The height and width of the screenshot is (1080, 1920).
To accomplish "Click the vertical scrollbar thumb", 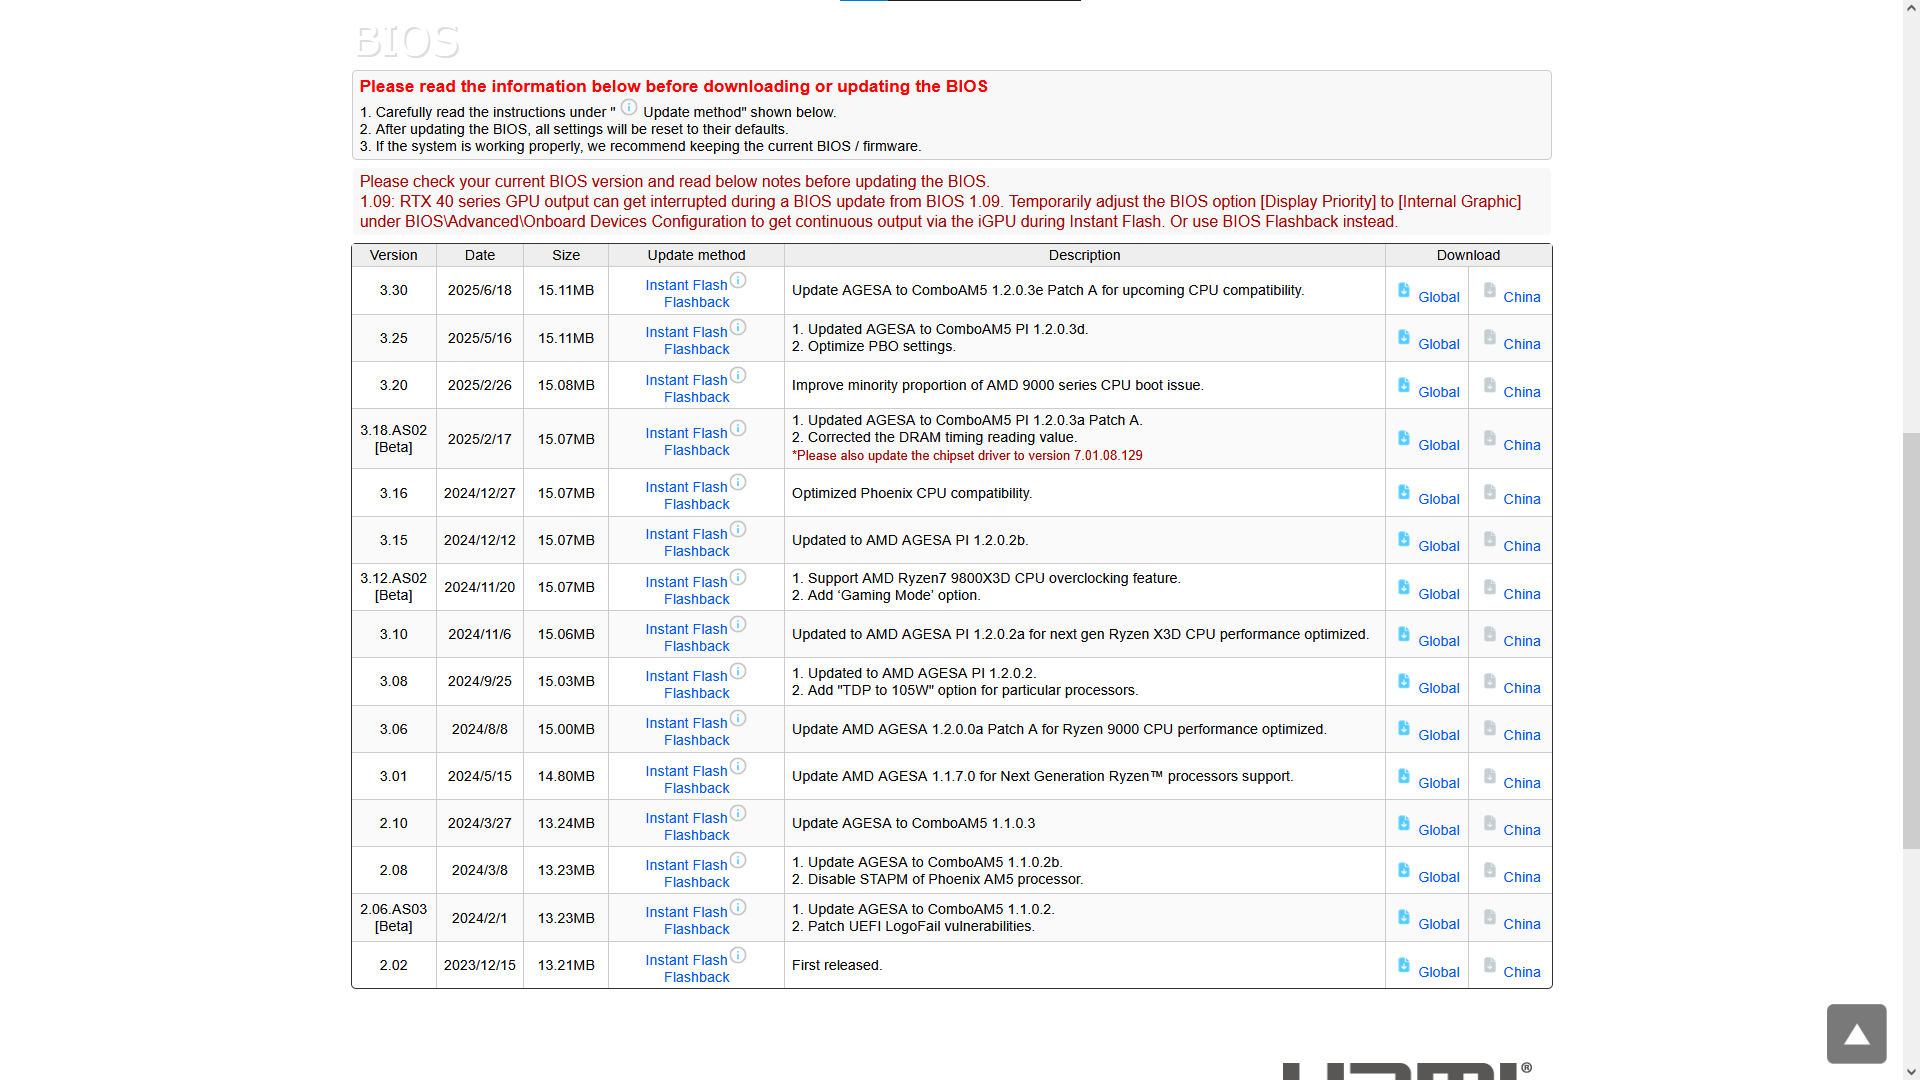I will pos(1911,640).
